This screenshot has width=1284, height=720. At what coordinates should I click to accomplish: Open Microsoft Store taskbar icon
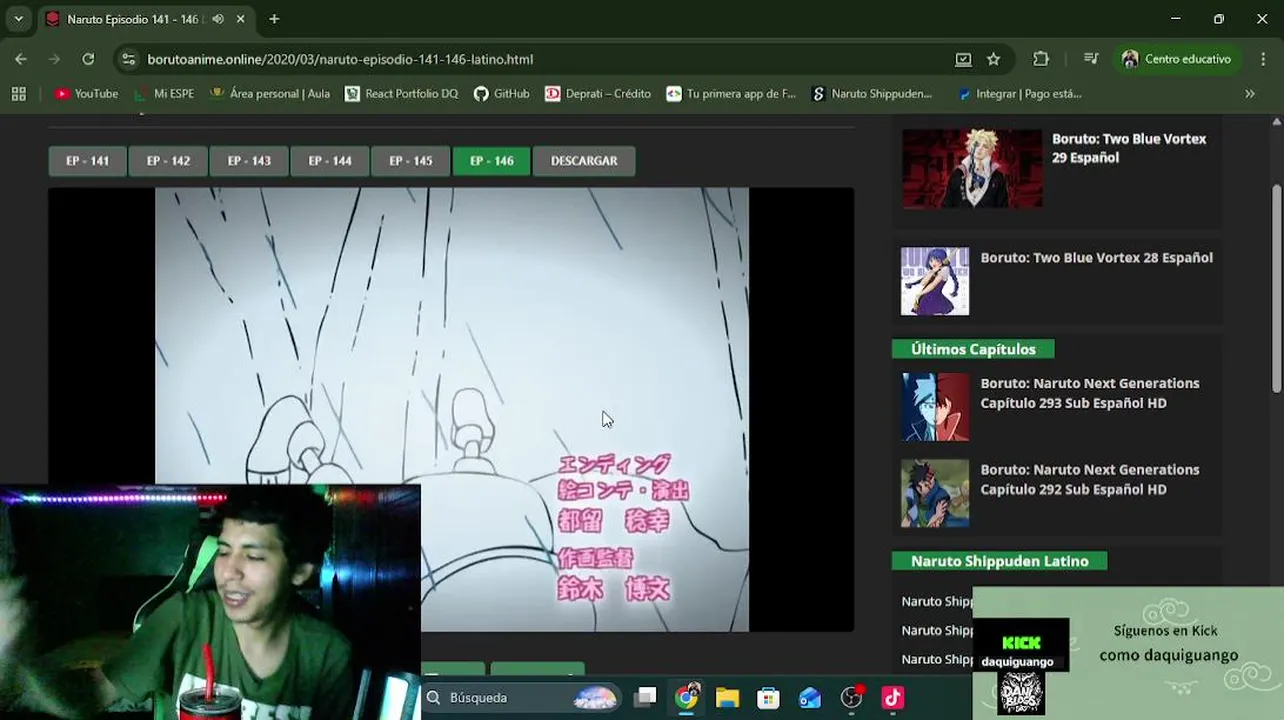[x=768, y=697]
